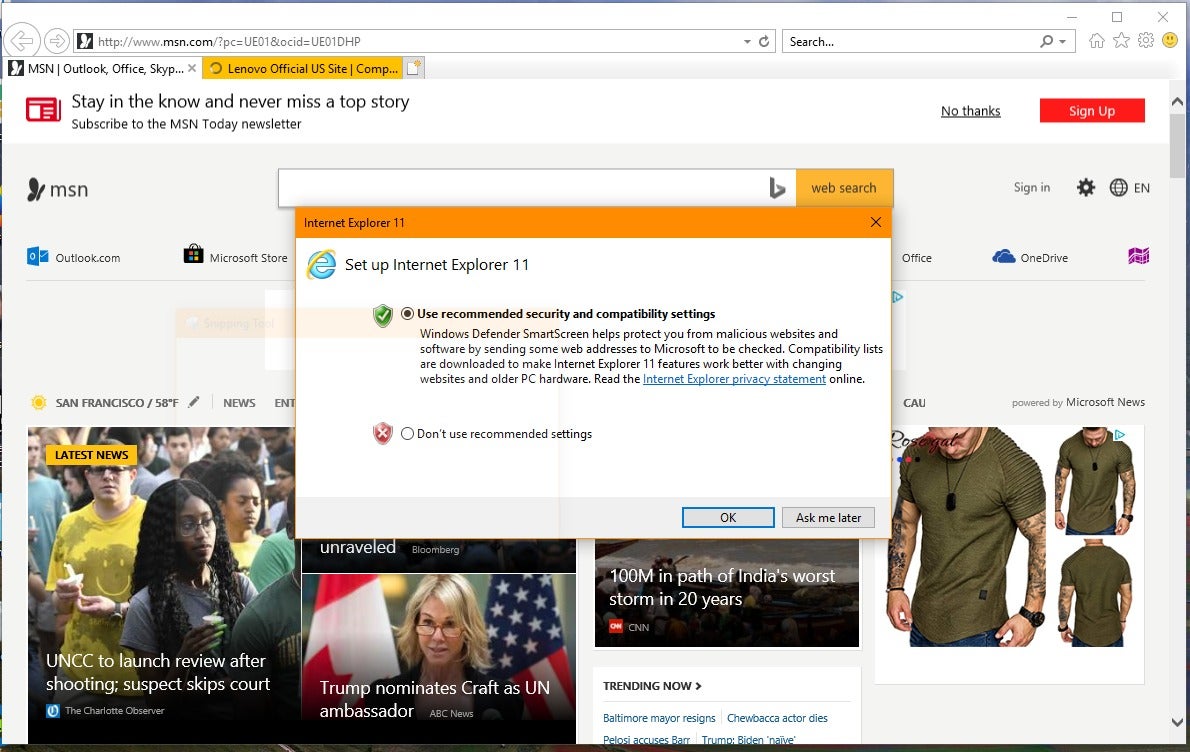This screenshot has height=752, width=1190.
Task: Close the Internet Explorer 11 setup dialog
Action: click(876, 222)
